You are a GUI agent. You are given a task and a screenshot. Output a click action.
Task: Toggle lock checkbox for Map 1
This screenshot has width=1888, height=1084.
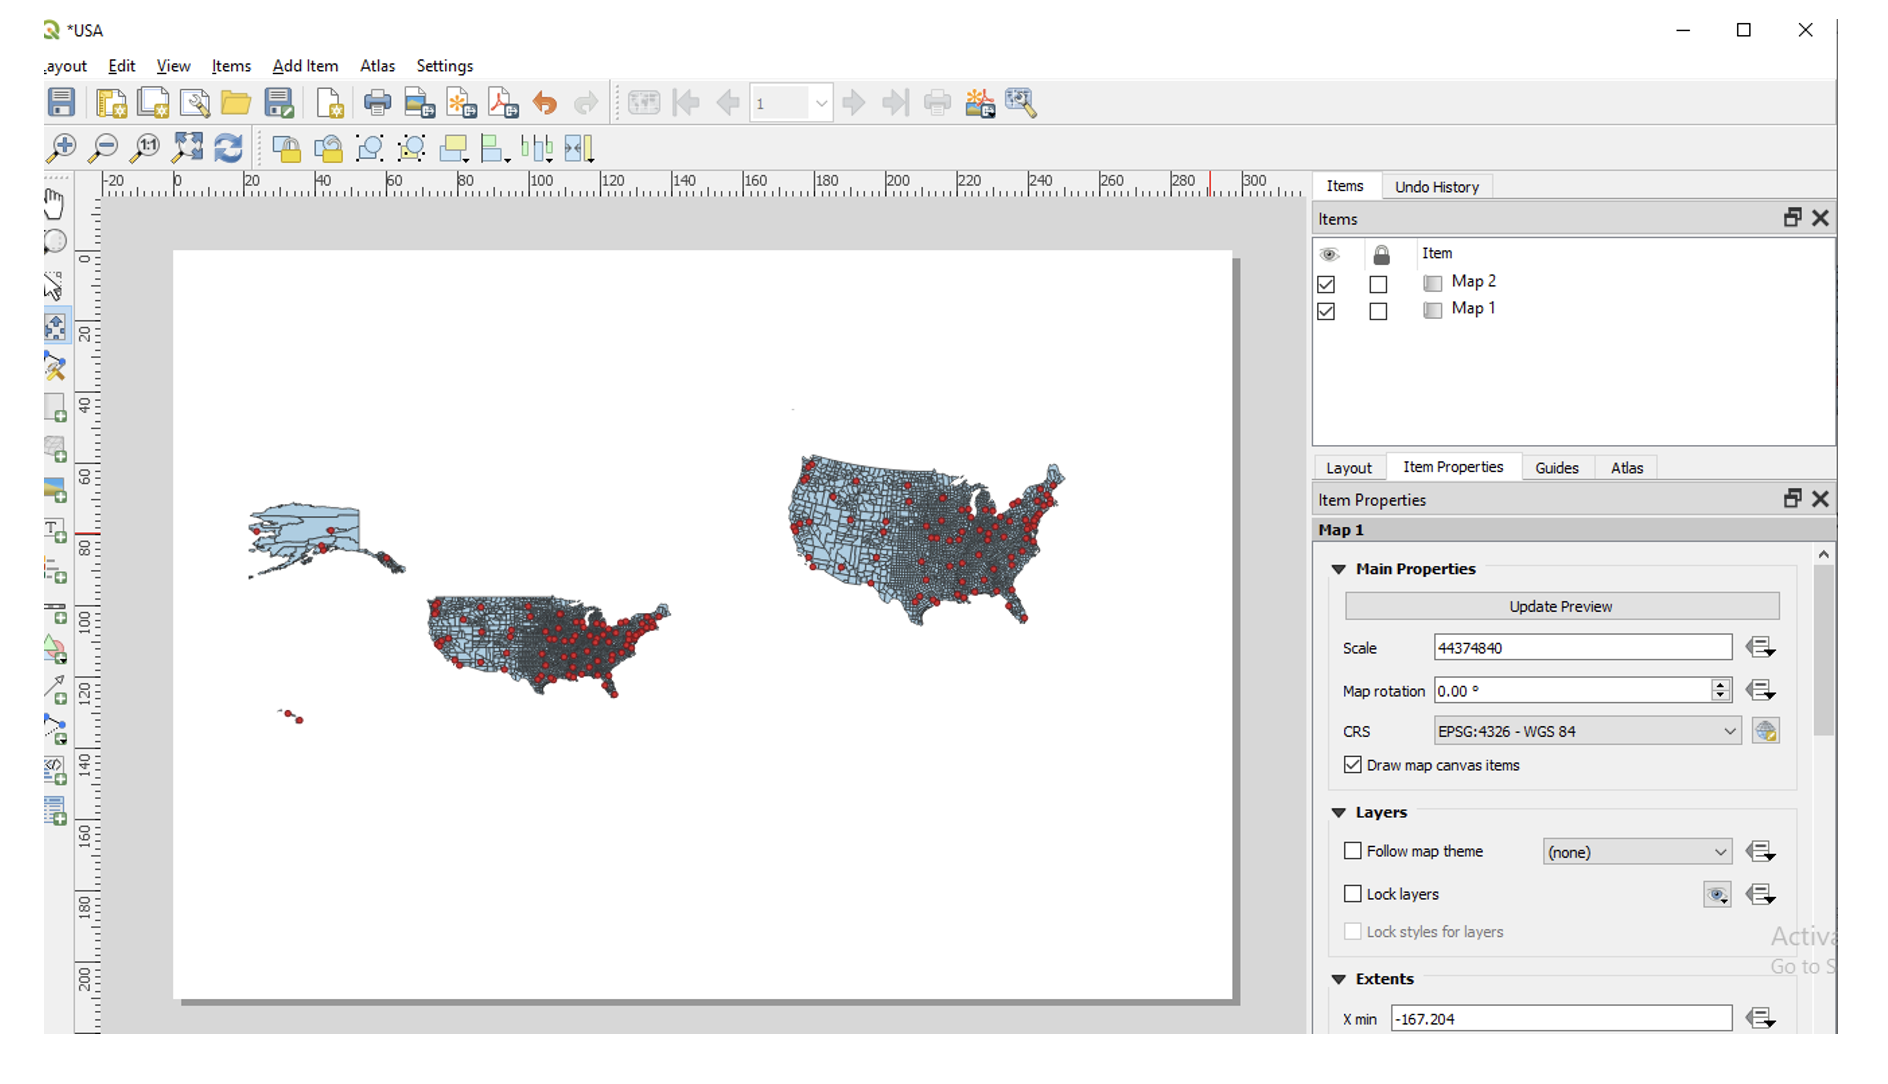(x=1378, y=311)
